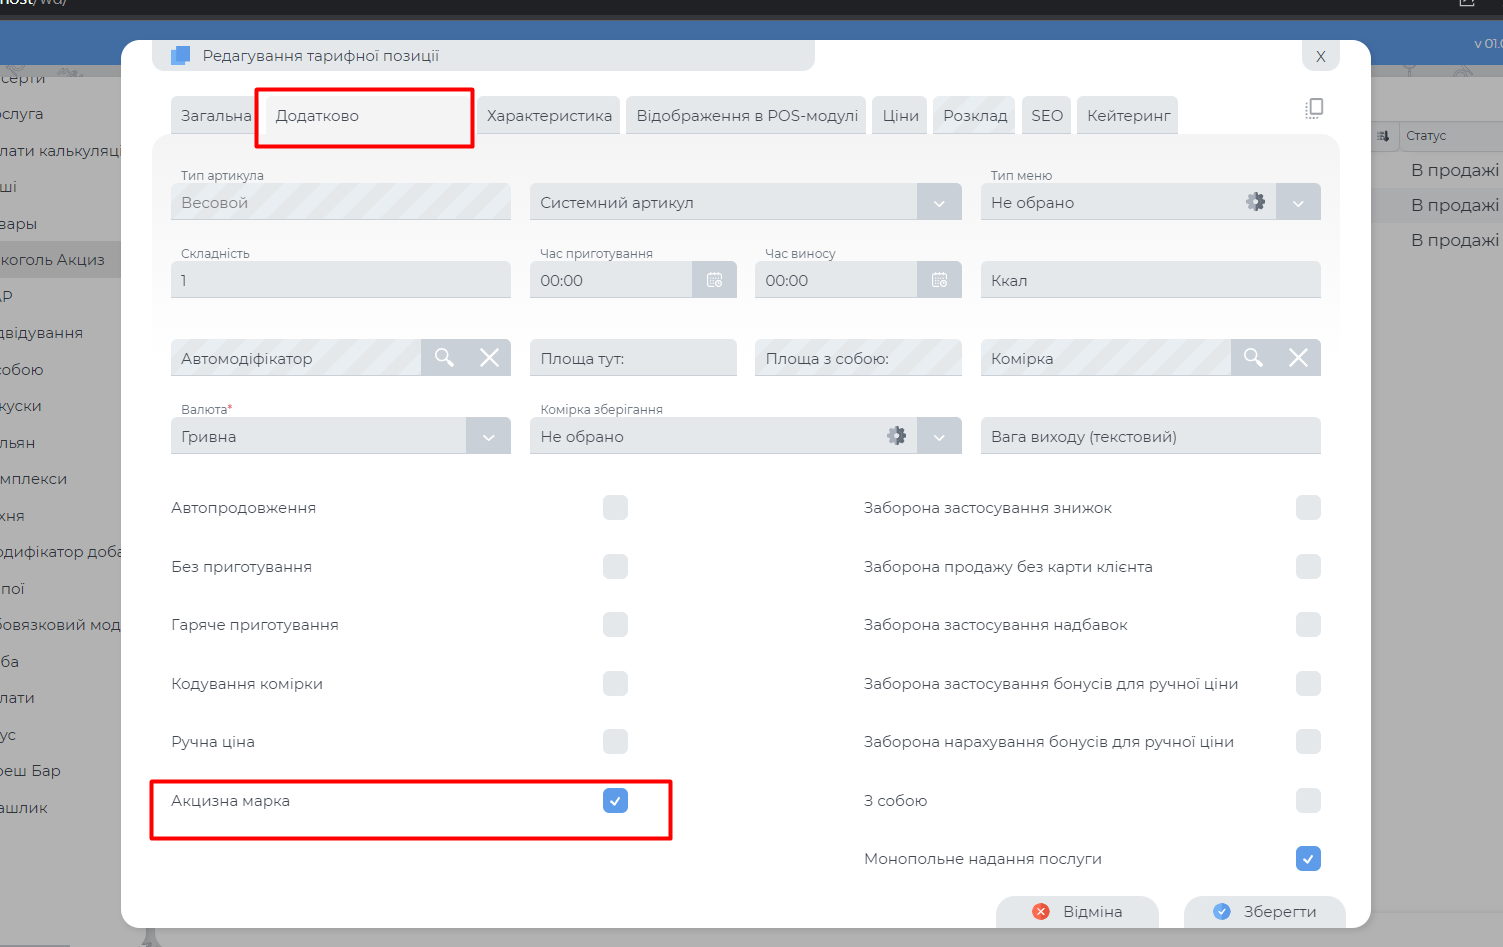The image size is (1503, 947).
Task: Clear the Комірка field with X icon
Action: [x=1298, y=358]
